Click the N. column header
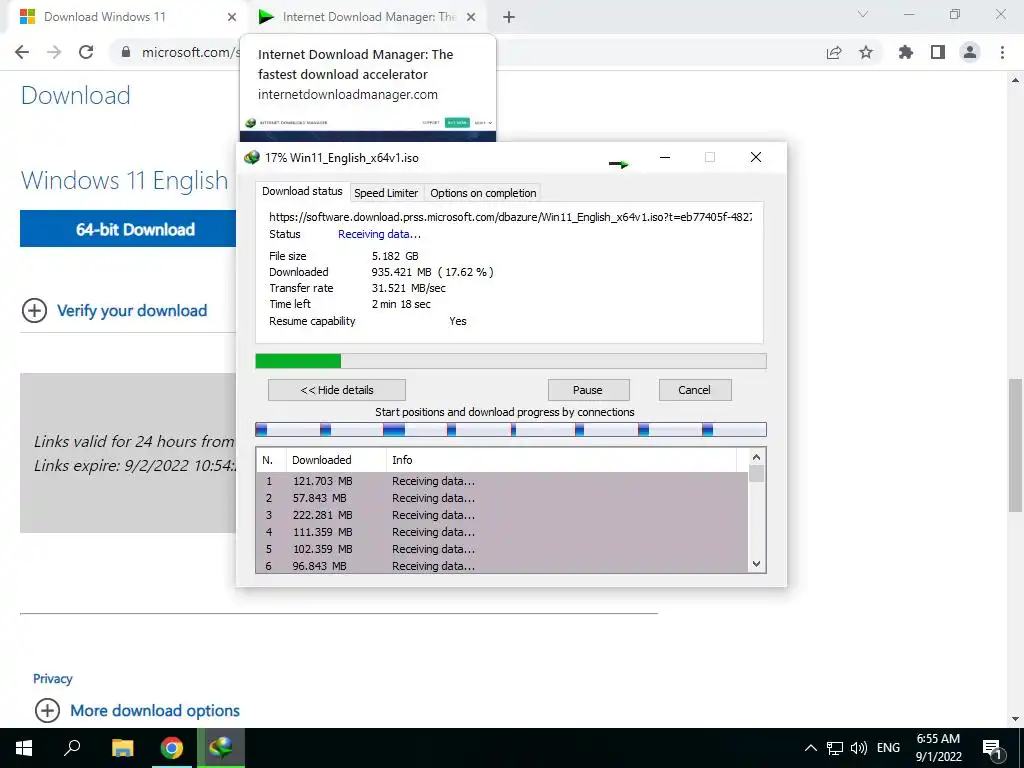 tap(271, 460)
